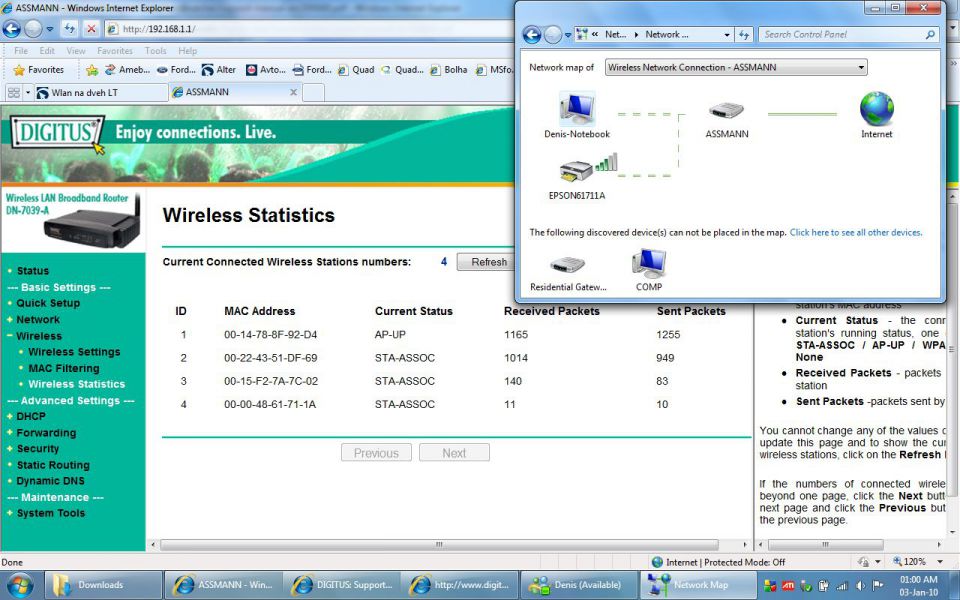
Task: Open the Action Center flag tray icon
Action: pos(877,586)
